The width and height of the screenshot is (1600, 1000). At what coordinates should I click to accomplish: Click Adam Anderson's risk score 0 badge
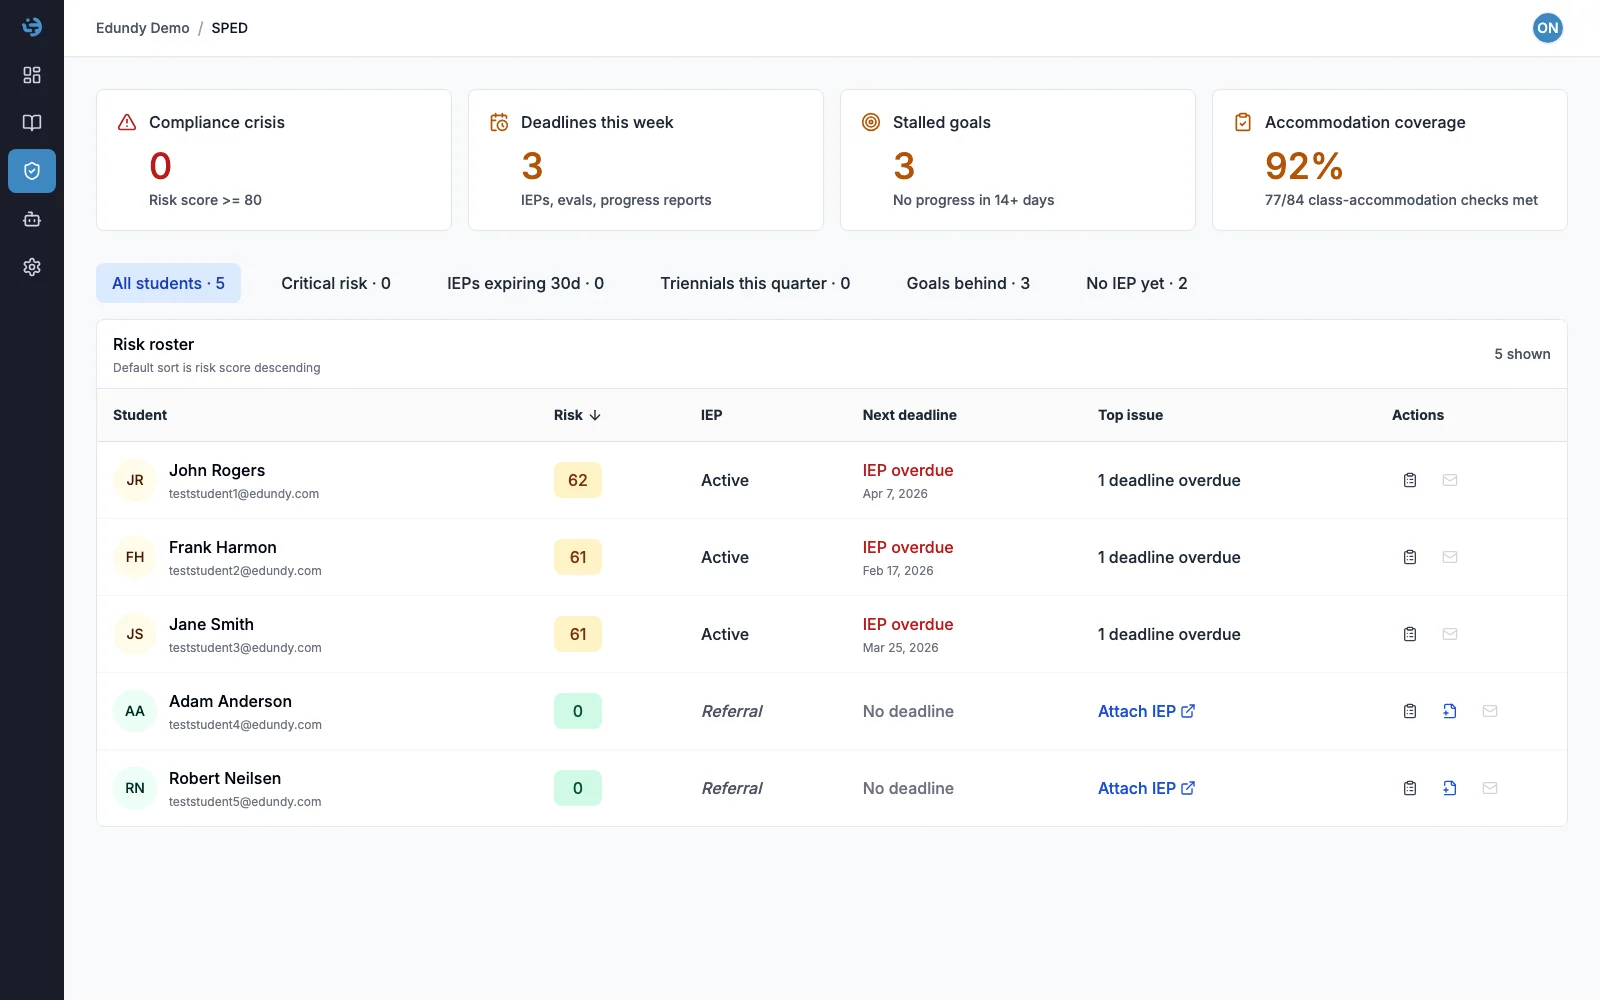pyautogui.click(x=578, y=711)
